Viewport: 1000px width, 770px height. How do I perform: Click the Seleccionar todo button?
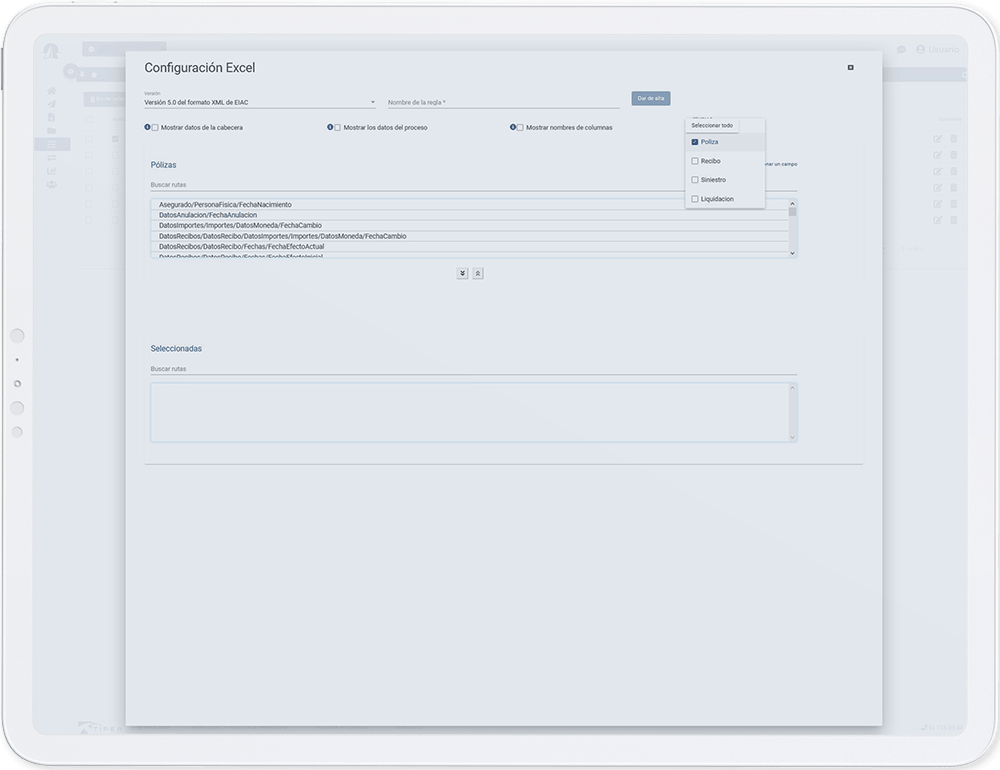(712, 125)
